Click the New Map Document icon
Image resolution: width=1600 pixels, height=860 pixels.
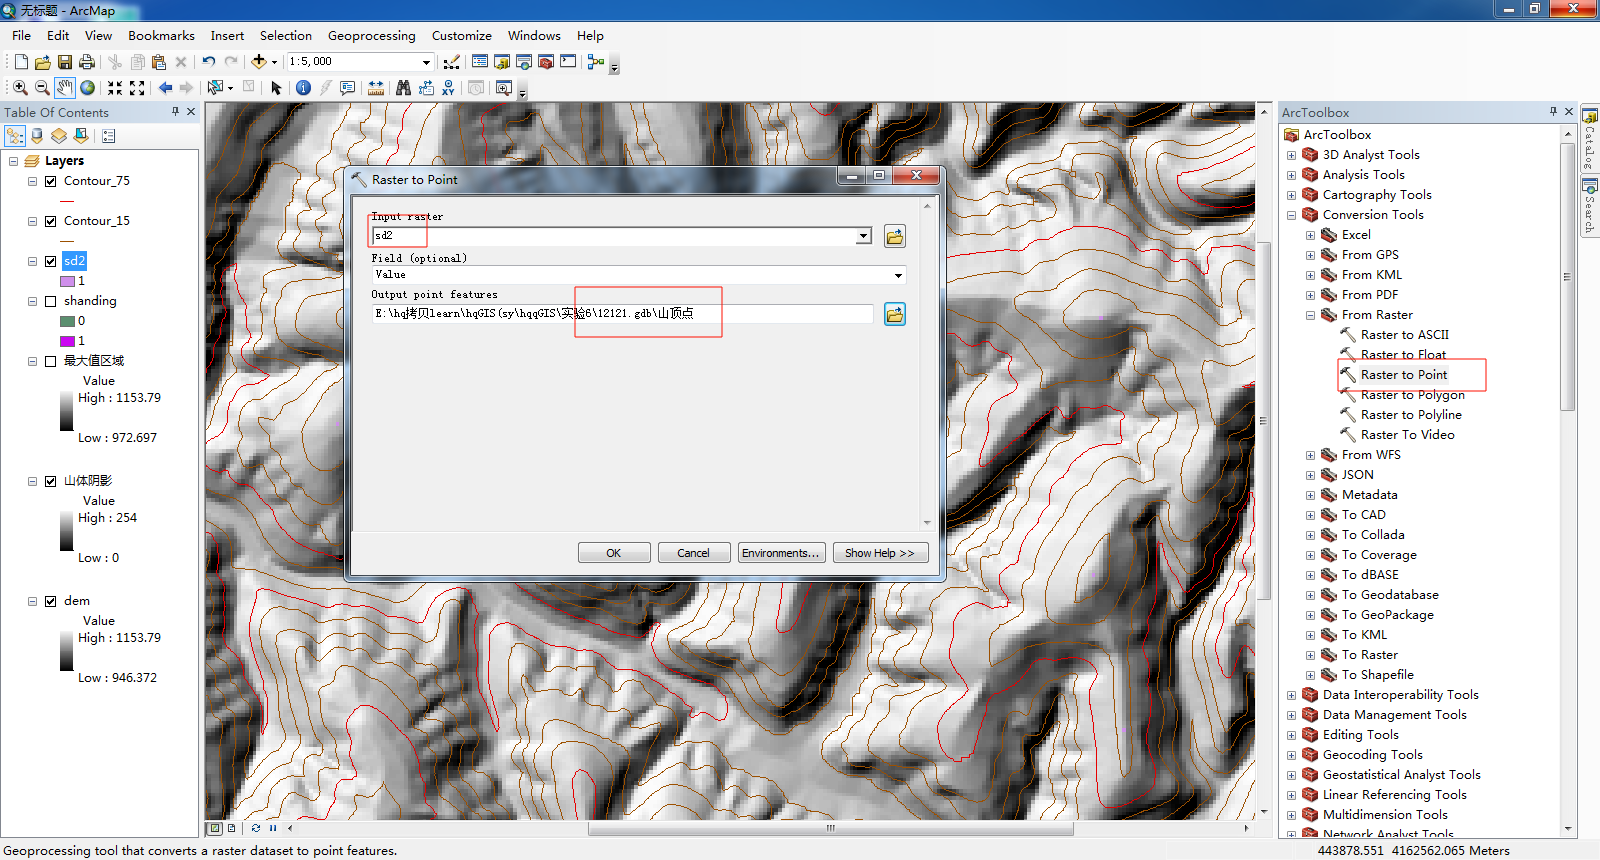point(21,62)
